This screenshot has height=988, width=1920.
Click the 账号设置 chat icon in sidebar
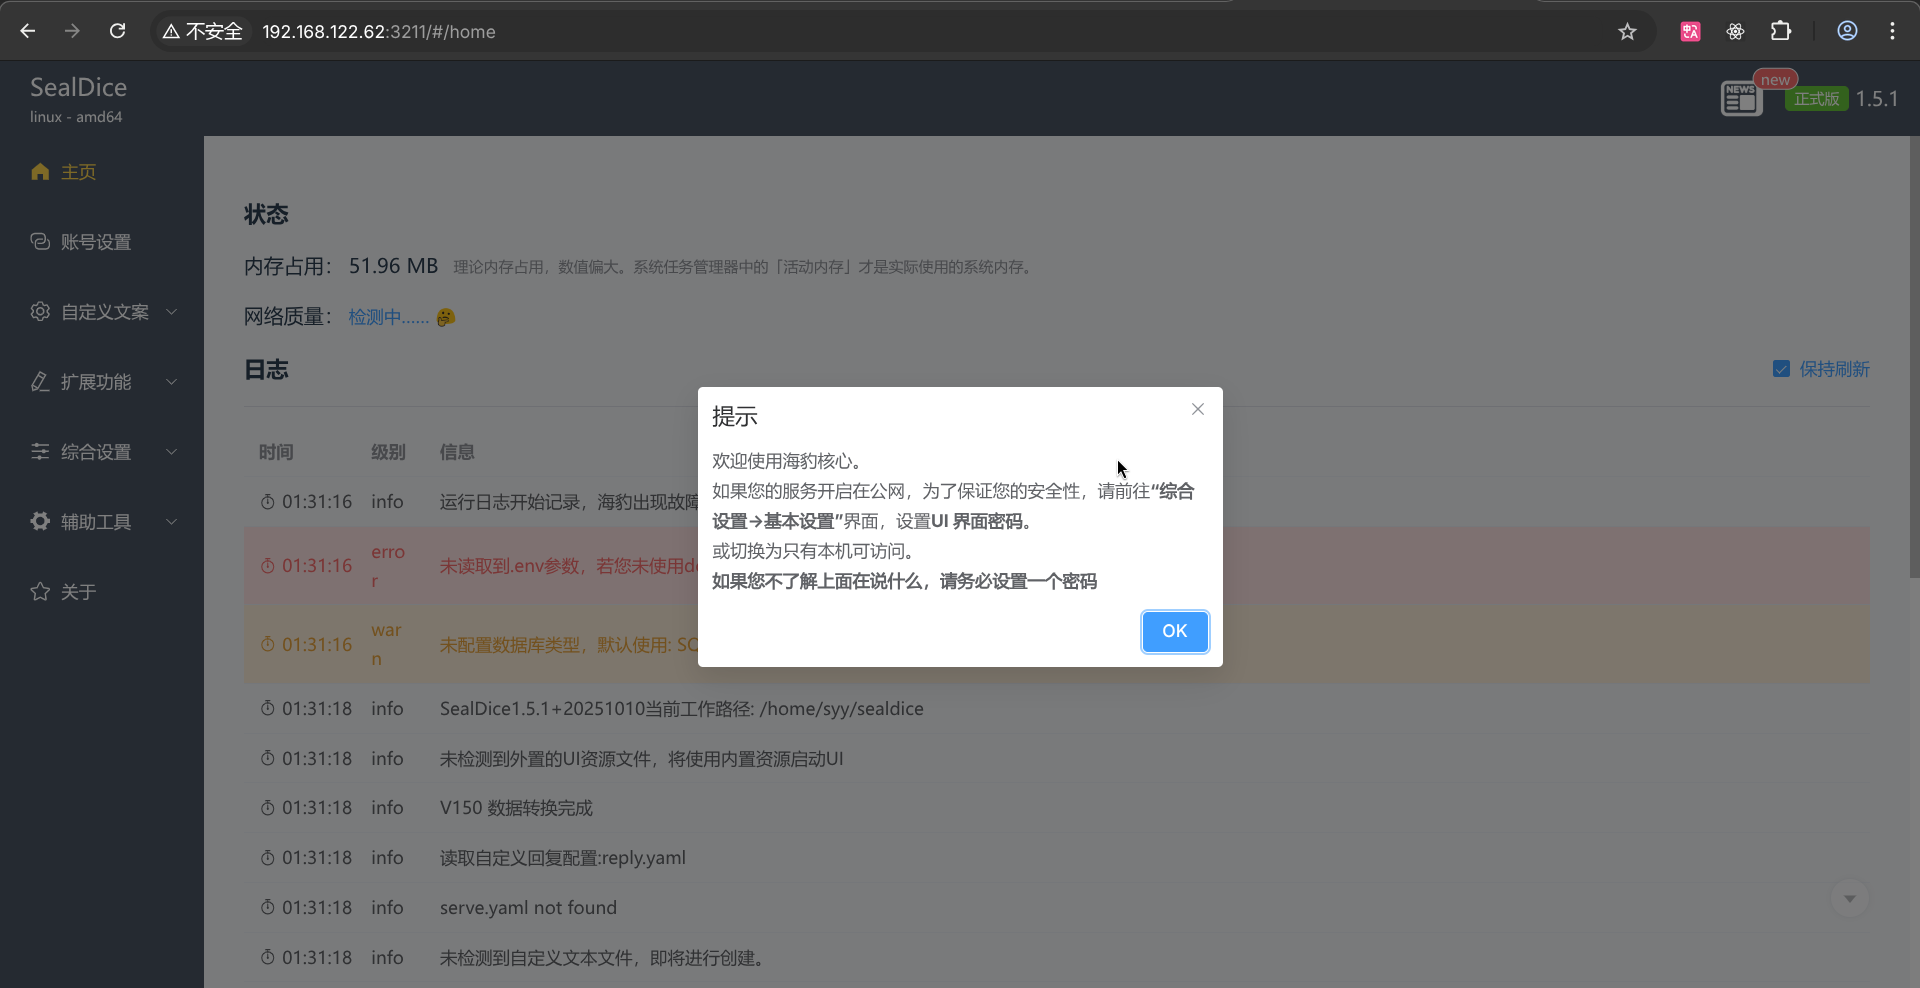tap(40, 242)
